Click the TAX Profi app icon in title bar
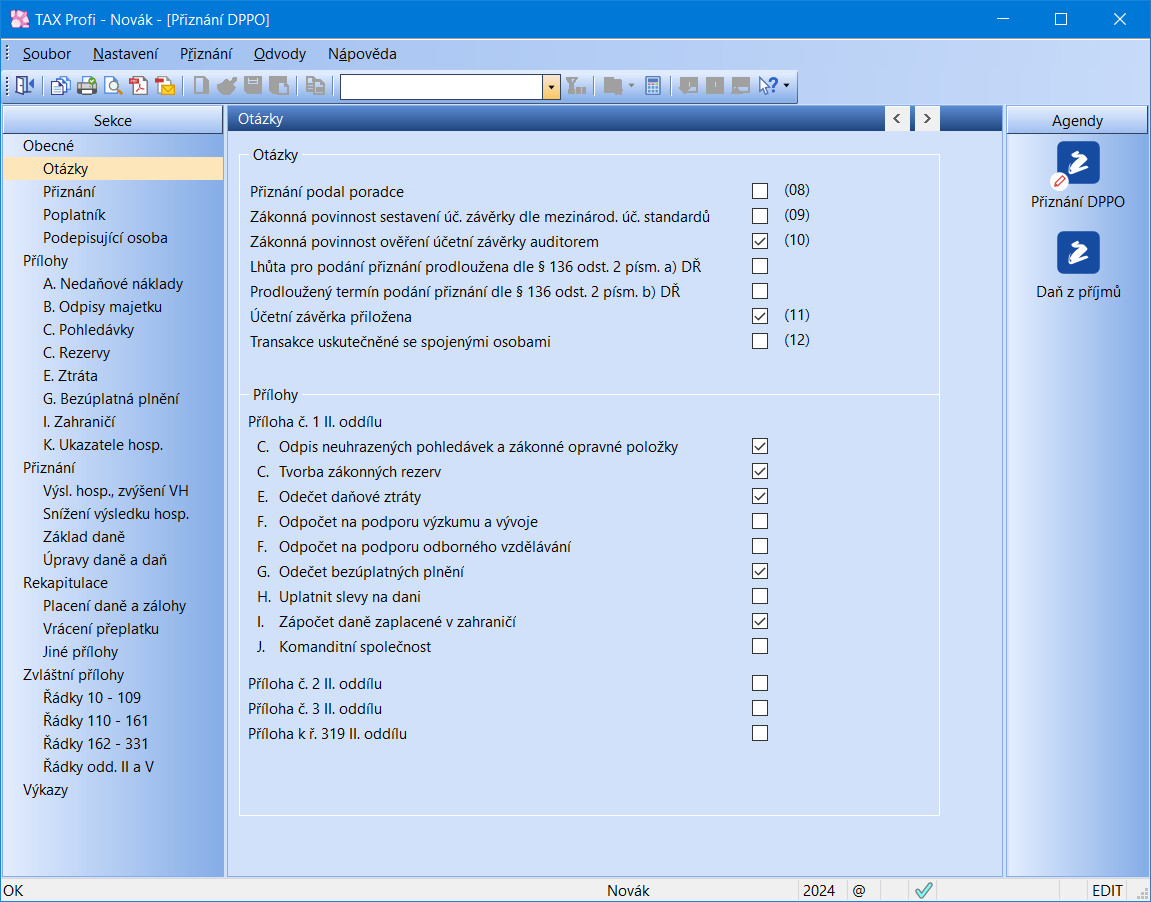This screenshot has width=1151, height=902. (19, 19)
